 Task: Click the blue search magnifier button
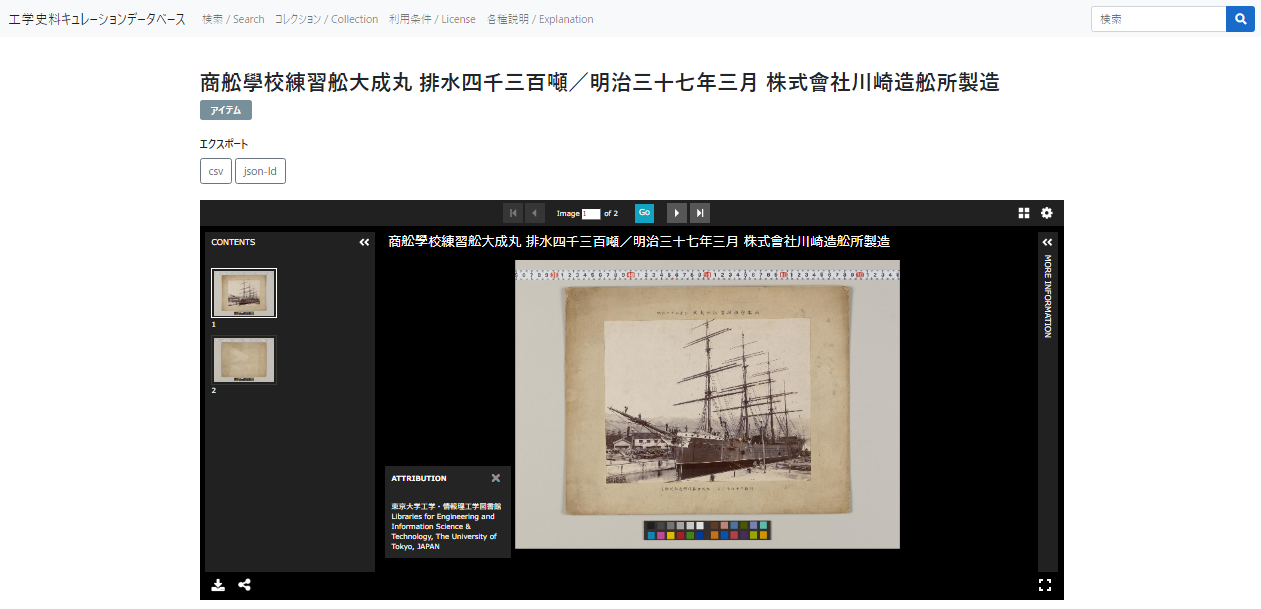(x=1240, y=19)
